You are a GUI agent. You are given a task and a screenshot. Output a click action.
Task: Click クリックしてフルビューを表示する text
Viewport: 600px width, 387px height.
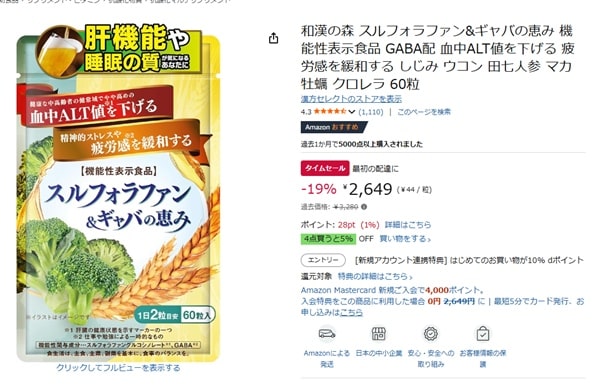118,368
